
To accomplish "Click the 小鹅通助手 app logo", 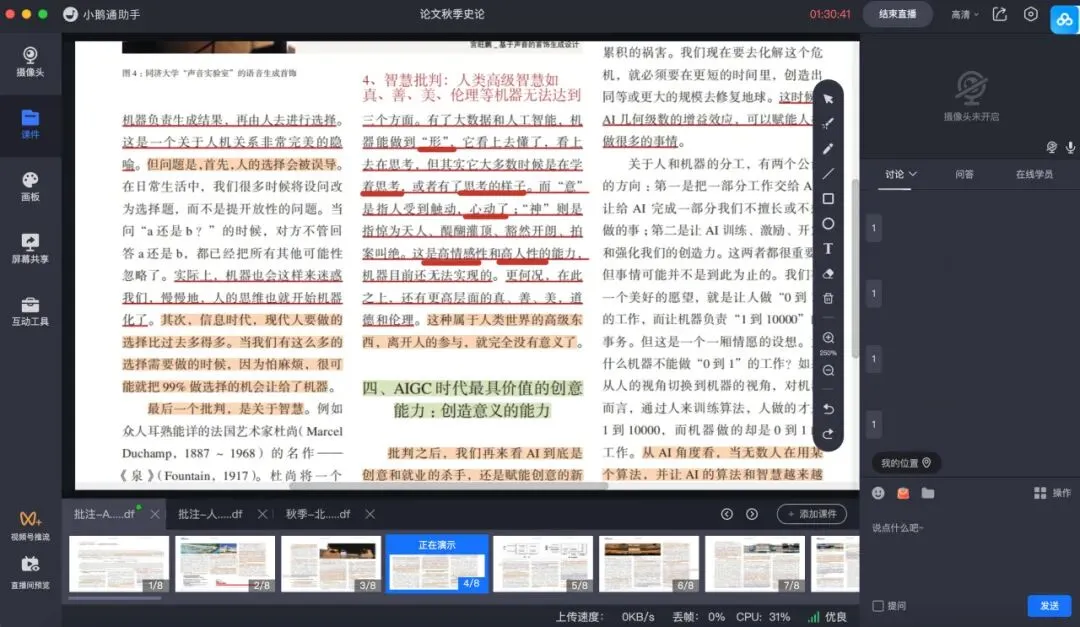I will [x=70, y=14].
